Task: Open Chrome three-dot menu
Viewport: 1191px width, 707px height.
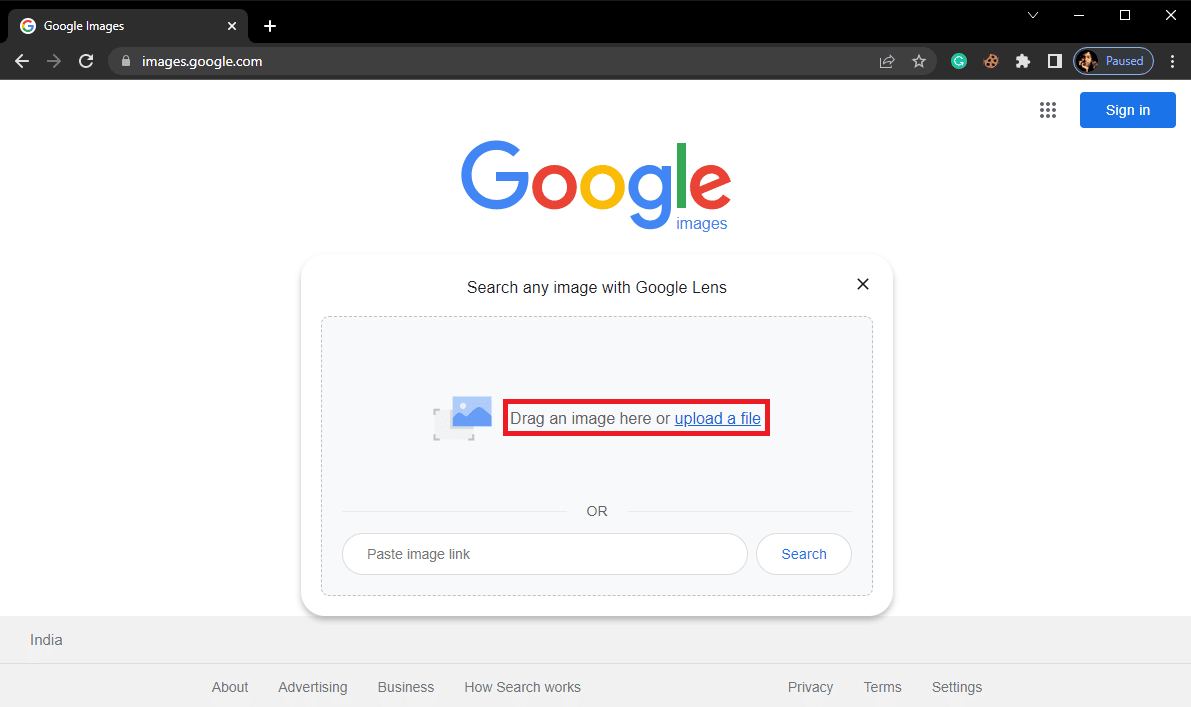Action: [x=1172, y=62]
